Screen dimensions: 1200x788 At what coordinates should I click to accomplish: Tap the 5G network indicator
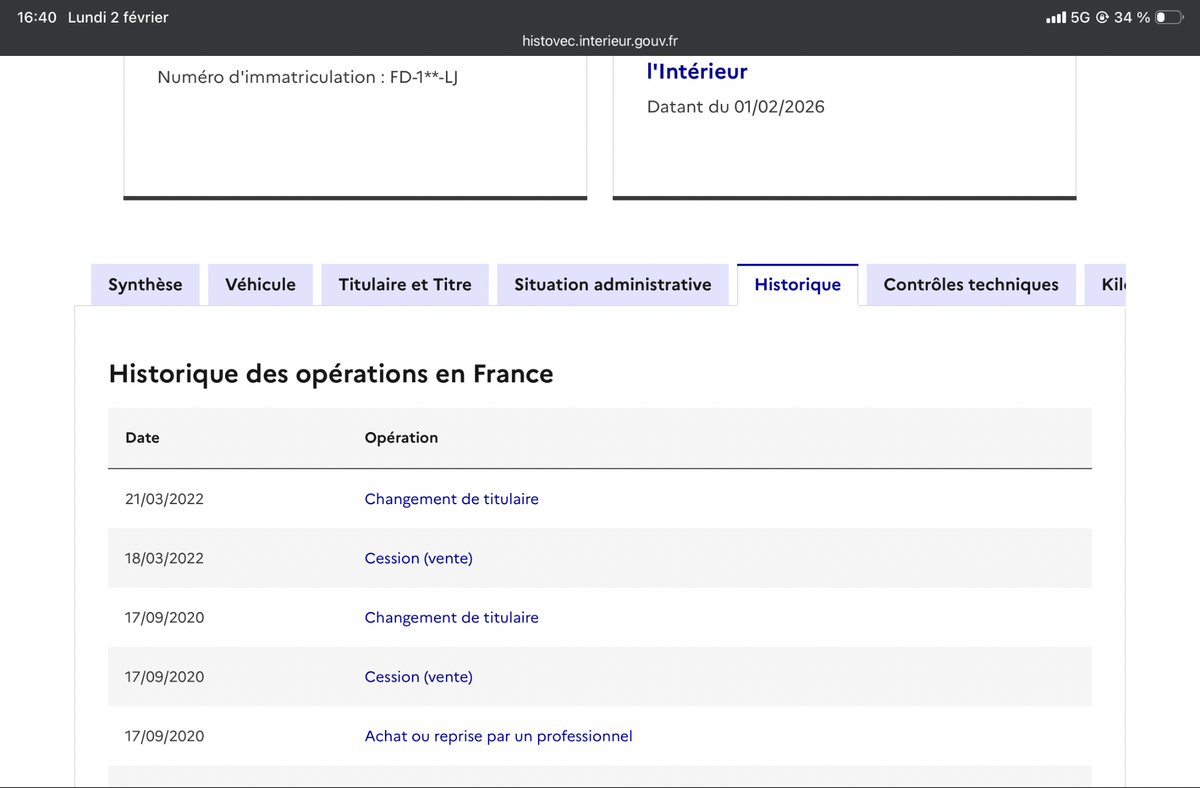[x=1080, y=17]
